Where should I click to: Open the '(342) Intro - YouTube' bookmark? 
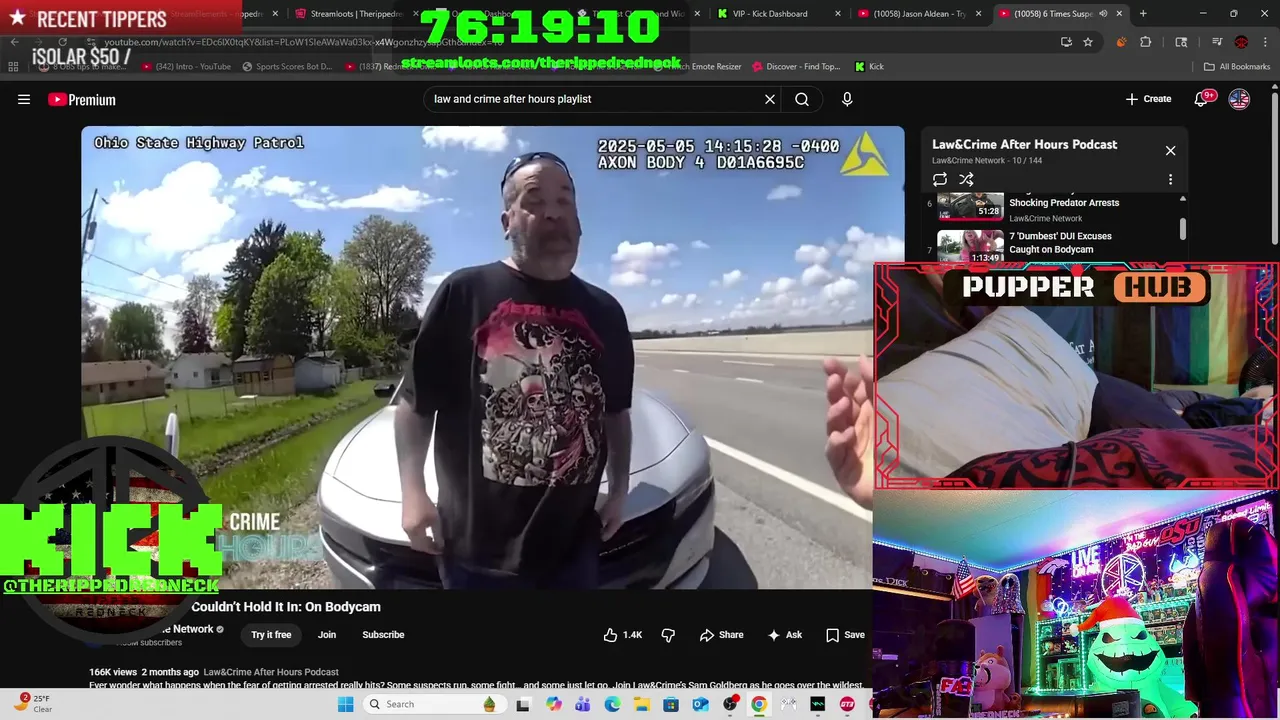(x=186, y=67)
